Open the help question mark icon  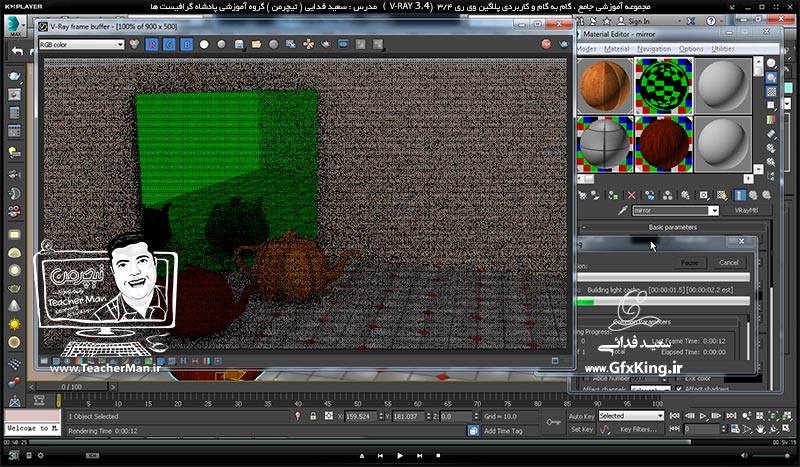[711, 21]
